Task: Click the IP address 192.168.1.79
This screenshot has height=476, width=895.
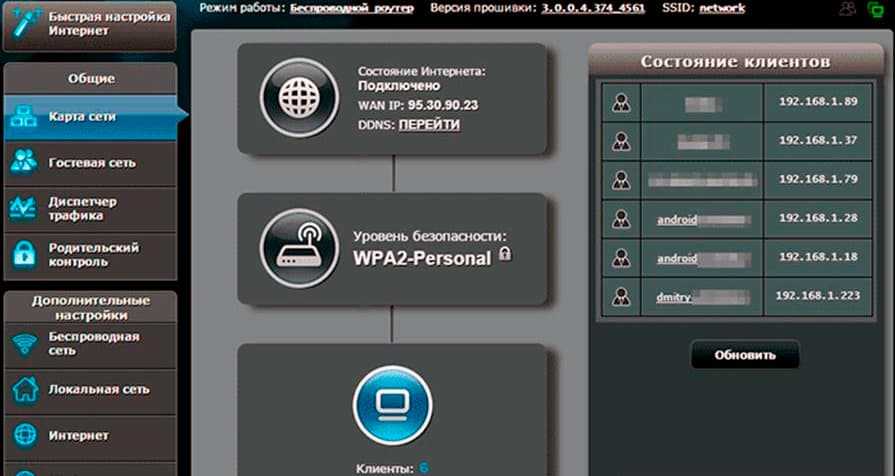Action: pos(818,179)
